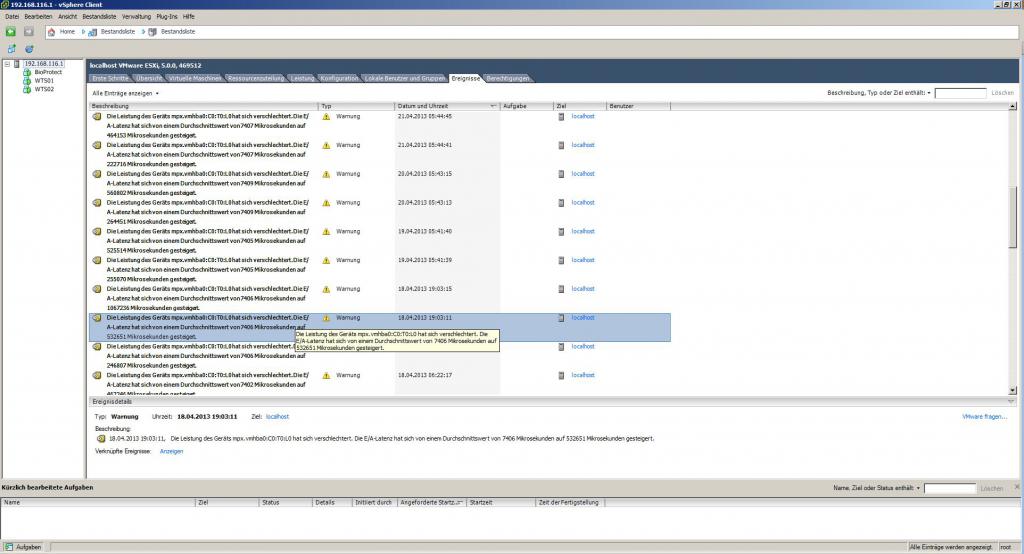The width and height of the screenshot is (1024, 554).
Task: Click the green navigate back arrow
Action: point(10,31)
